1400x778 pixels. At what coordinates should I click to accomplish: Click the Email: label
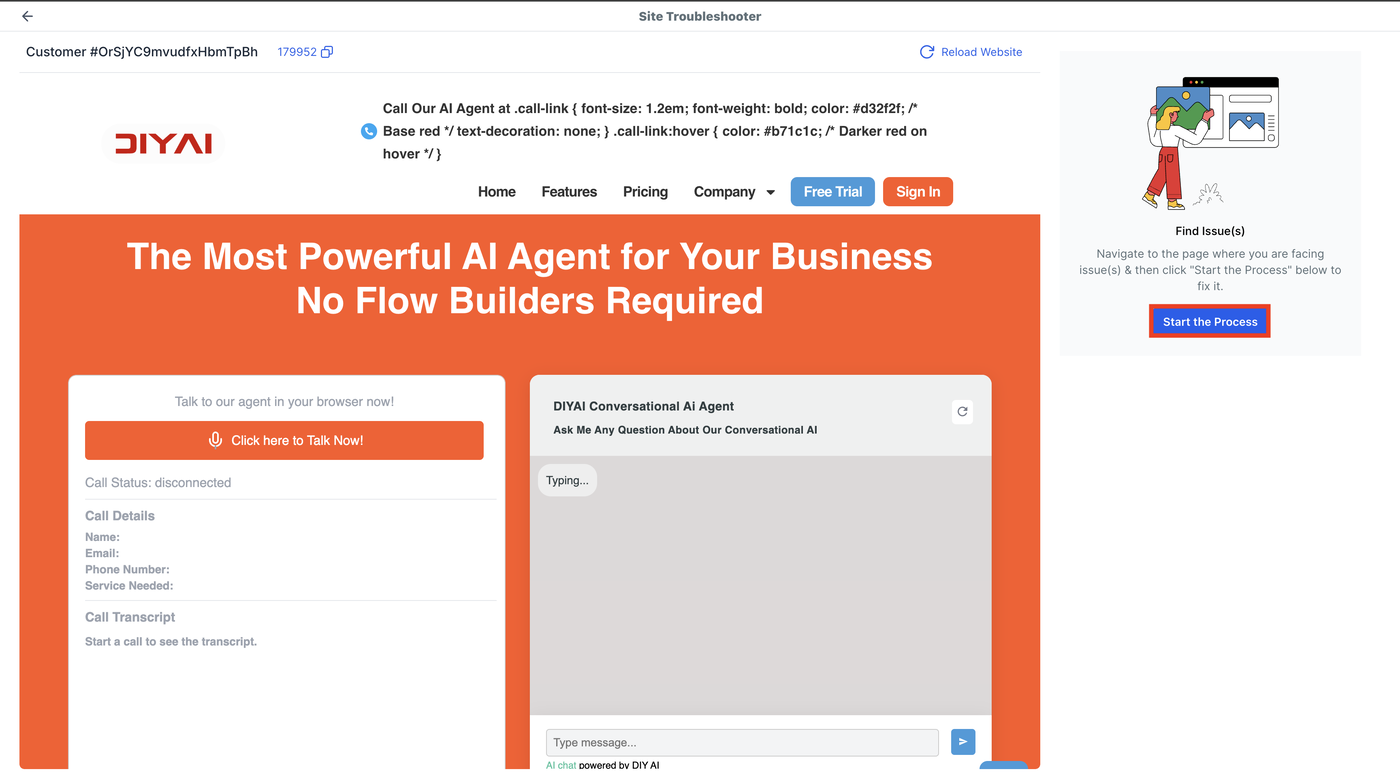point(102,553)
